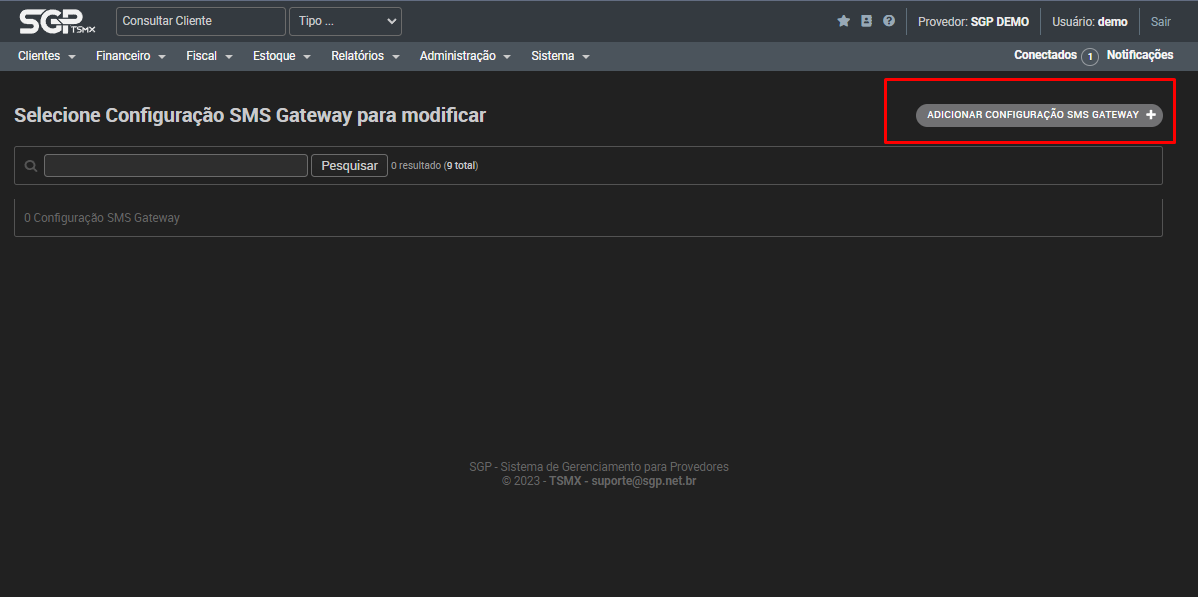Open the Relatórios menu
Image resolution: width=1198 pixels, height=597 pixels.
(x=365, y=56)
